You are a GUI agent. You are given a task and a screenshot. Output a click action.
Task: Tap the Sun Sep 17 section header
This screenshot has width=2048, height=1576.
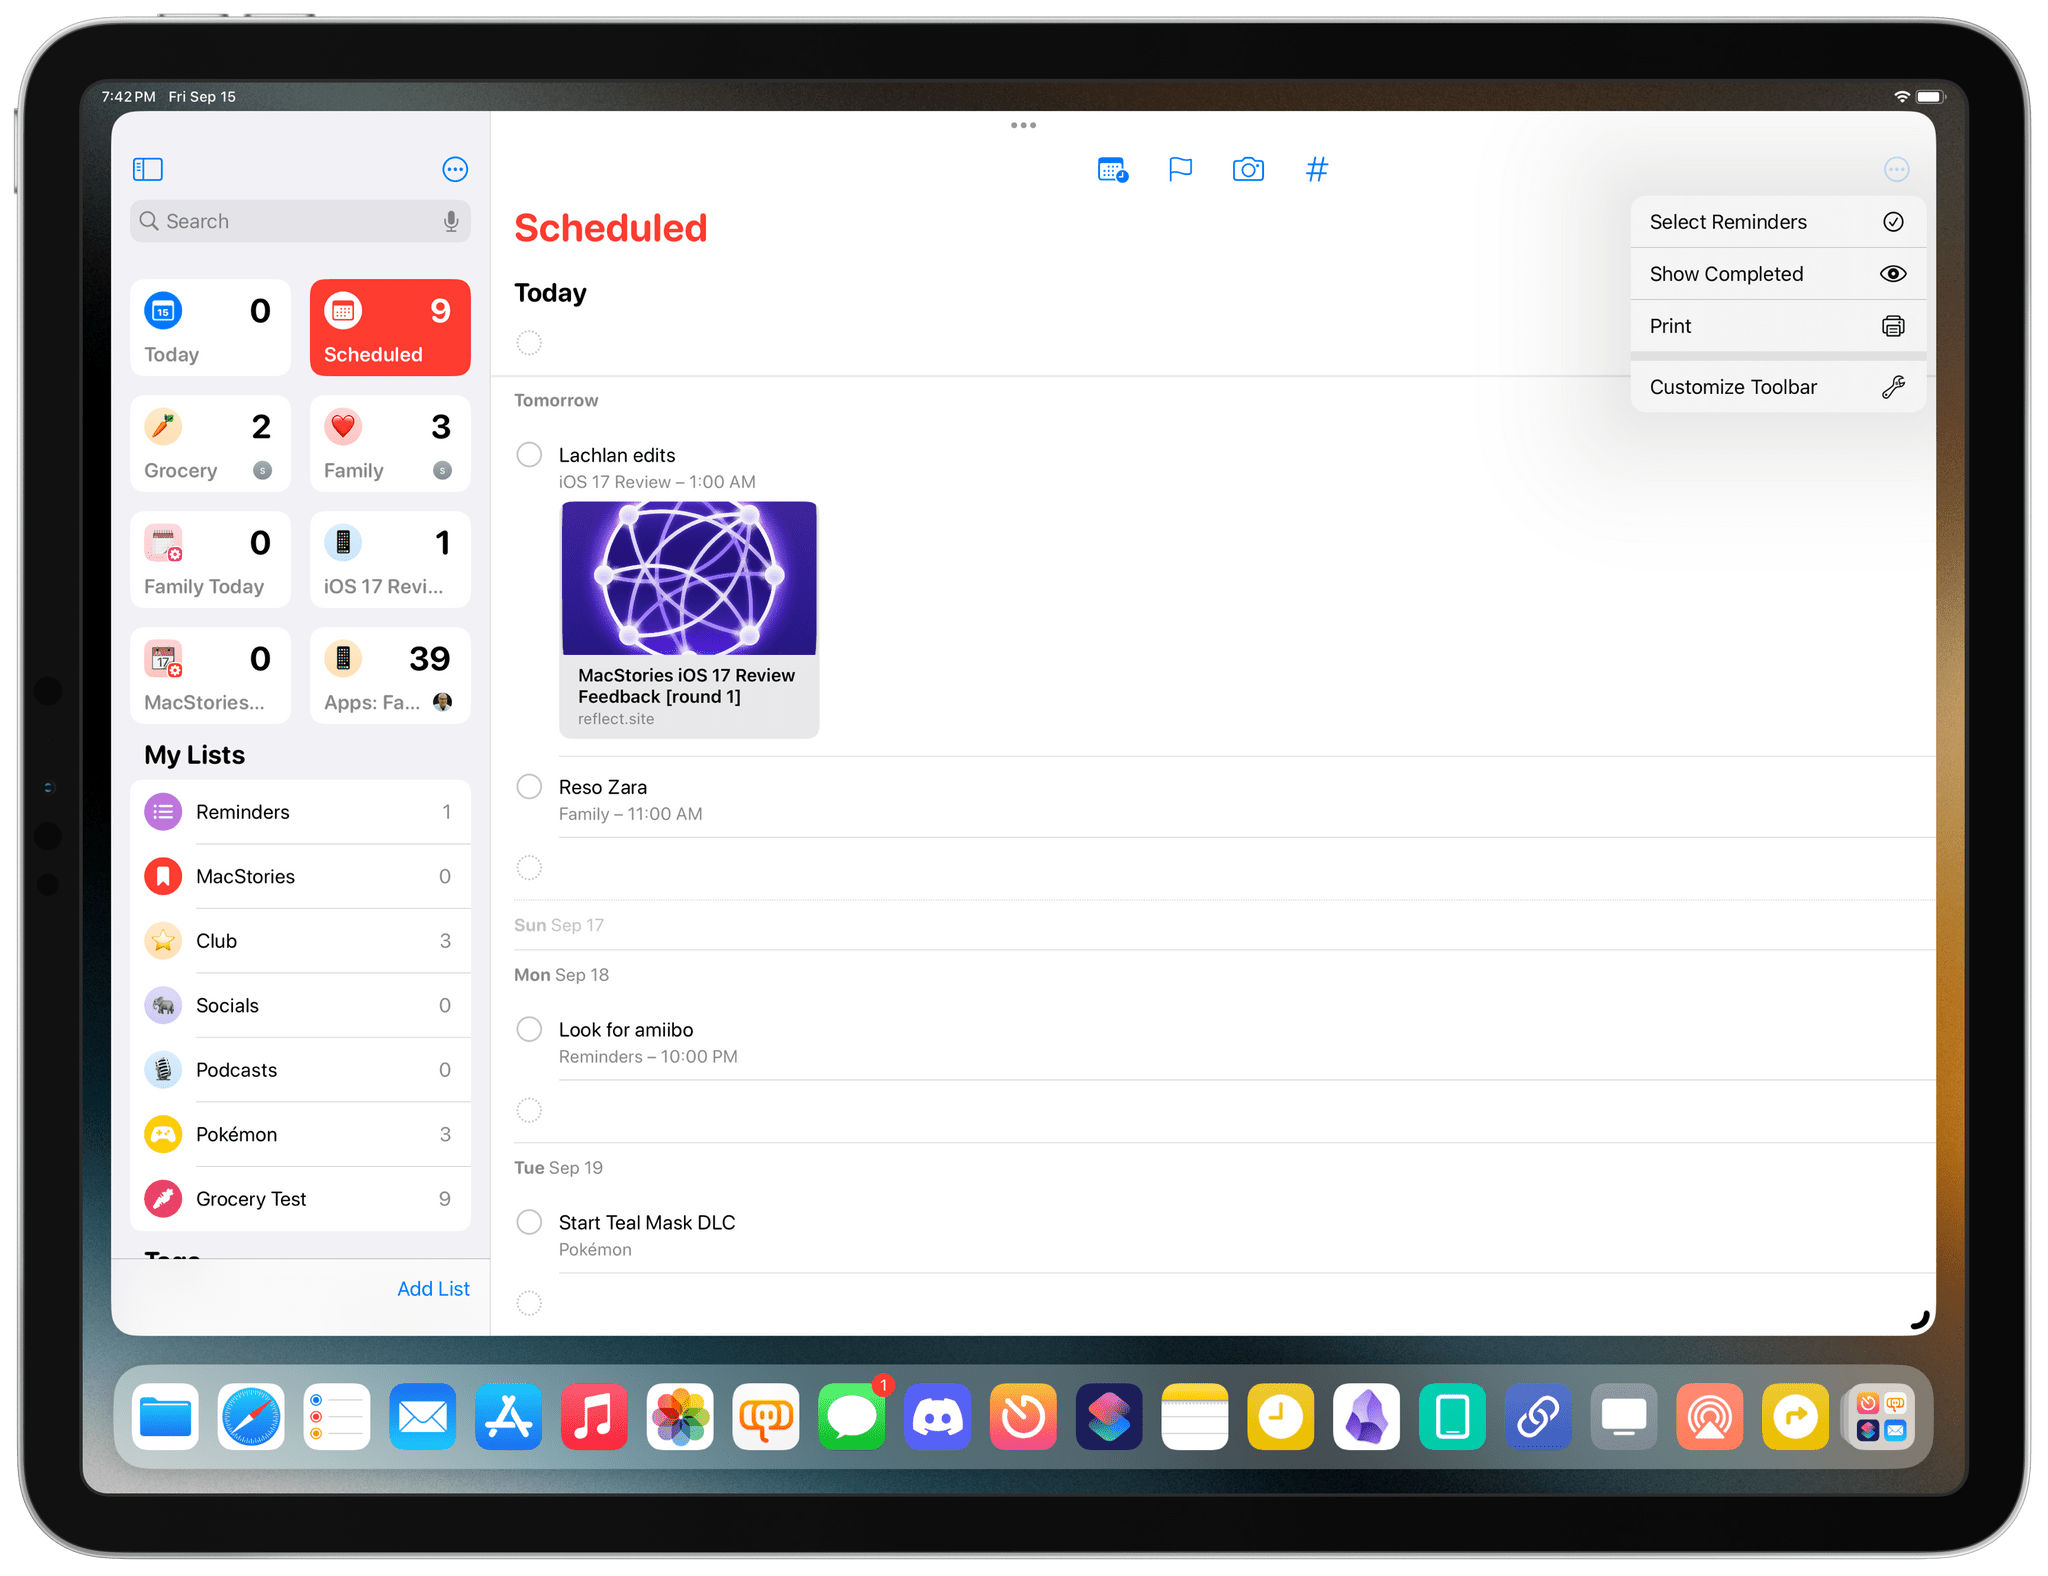pyautogui.click(x=559, y=925)
